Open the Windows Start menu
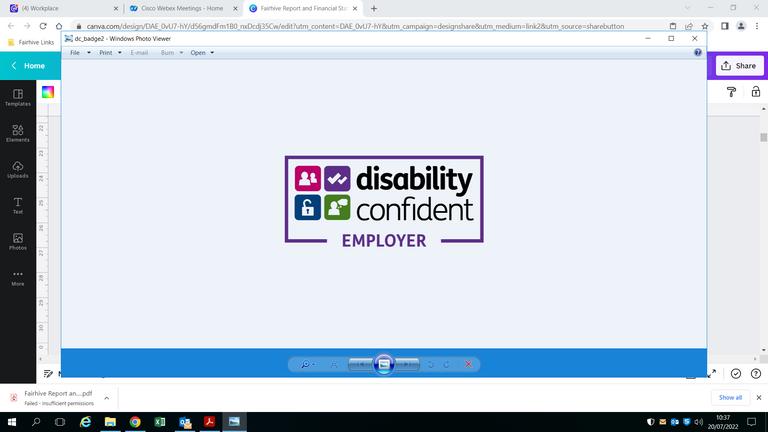Viewport: 768px width, 432px height. pyautogui.click(x=12, y=422)
